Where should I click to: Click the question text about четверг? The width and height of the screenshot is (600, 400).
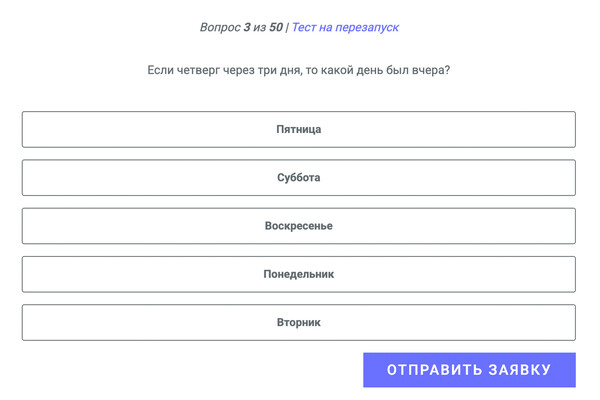click(298, 70)
